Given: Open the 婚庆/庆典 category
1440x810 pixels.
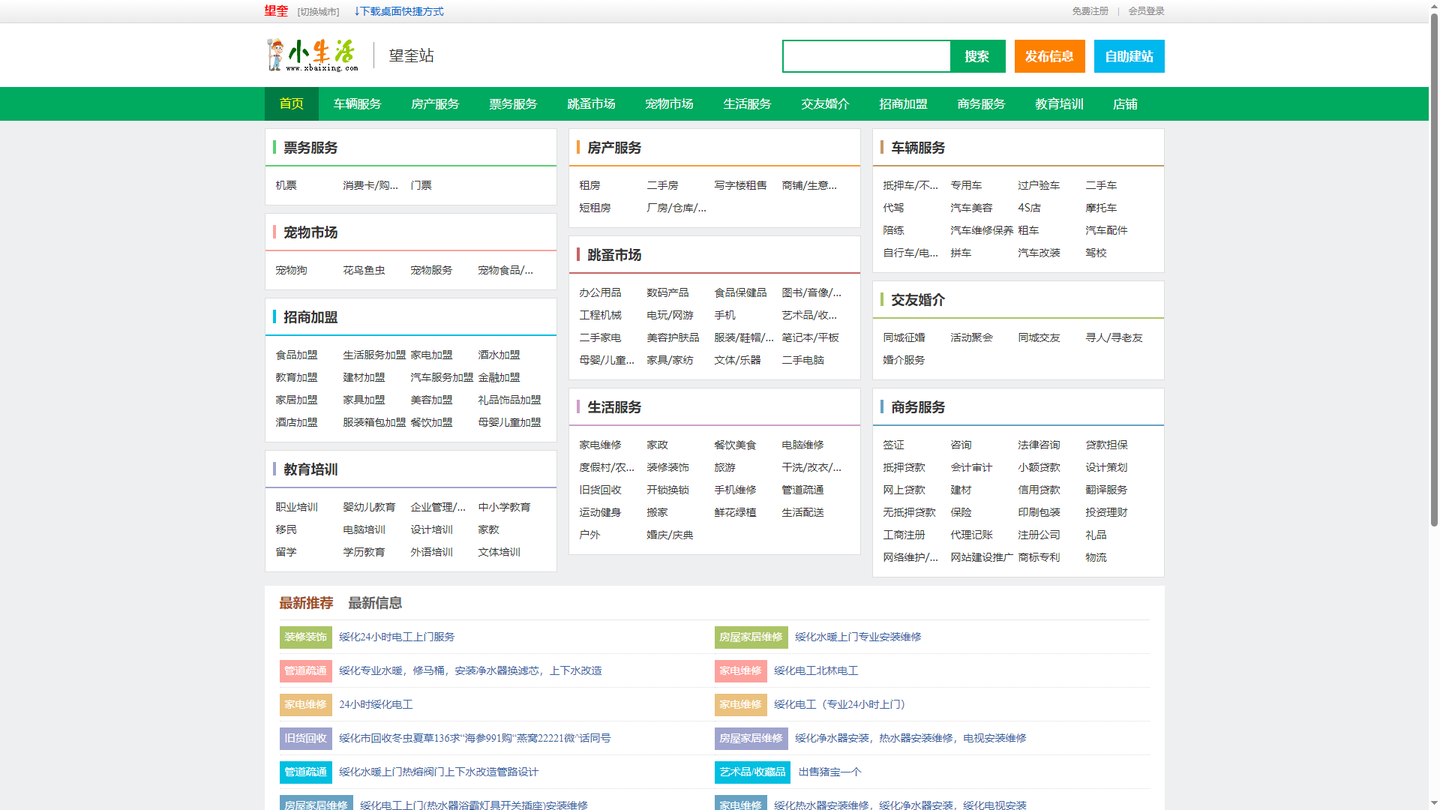Looking at the screenshot, I should (670, 535).
